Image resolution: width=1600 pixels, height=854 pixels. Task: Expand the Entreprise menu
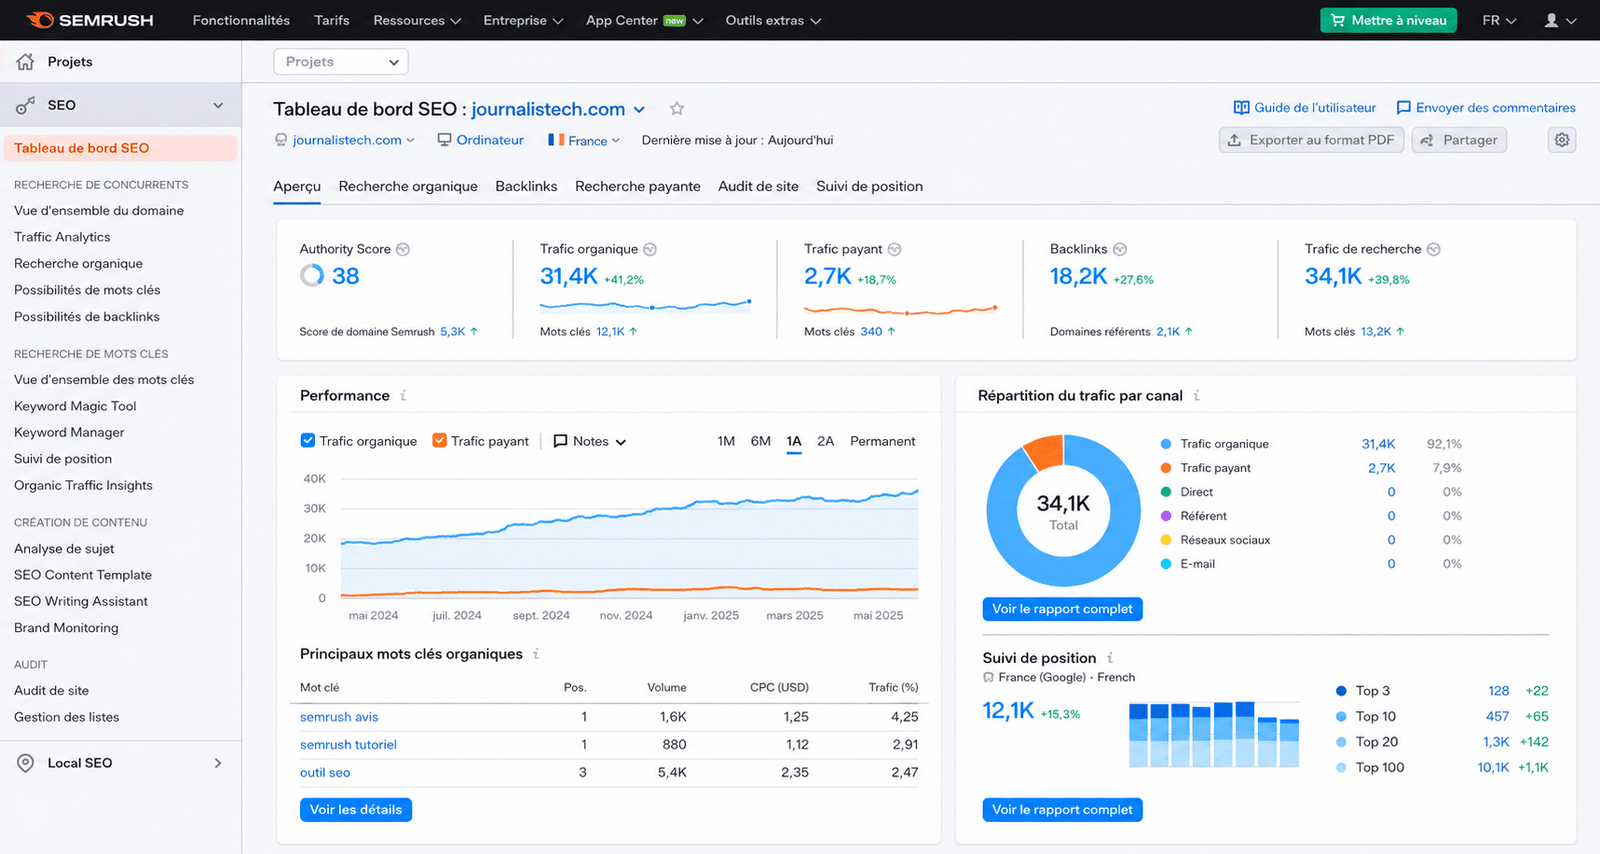click(523, 20)
